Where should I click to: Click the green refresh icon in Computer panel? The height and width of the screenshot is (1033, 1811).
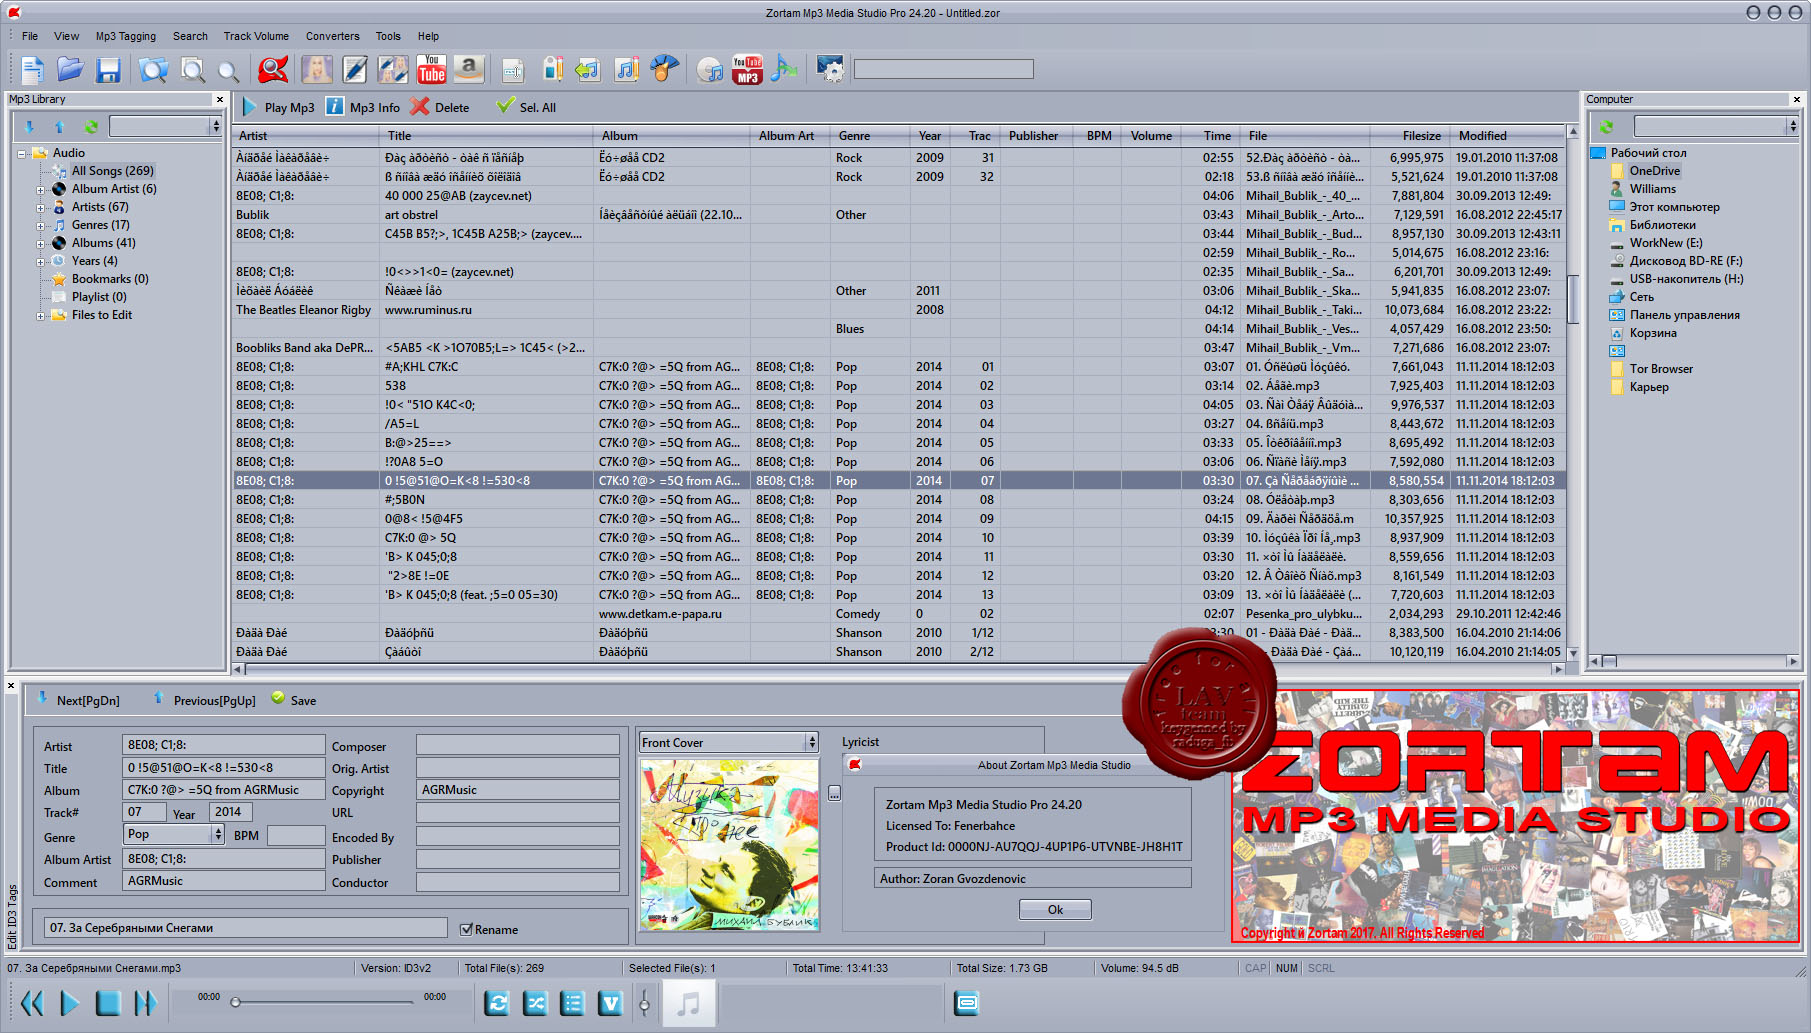[x=1606, y=127]
